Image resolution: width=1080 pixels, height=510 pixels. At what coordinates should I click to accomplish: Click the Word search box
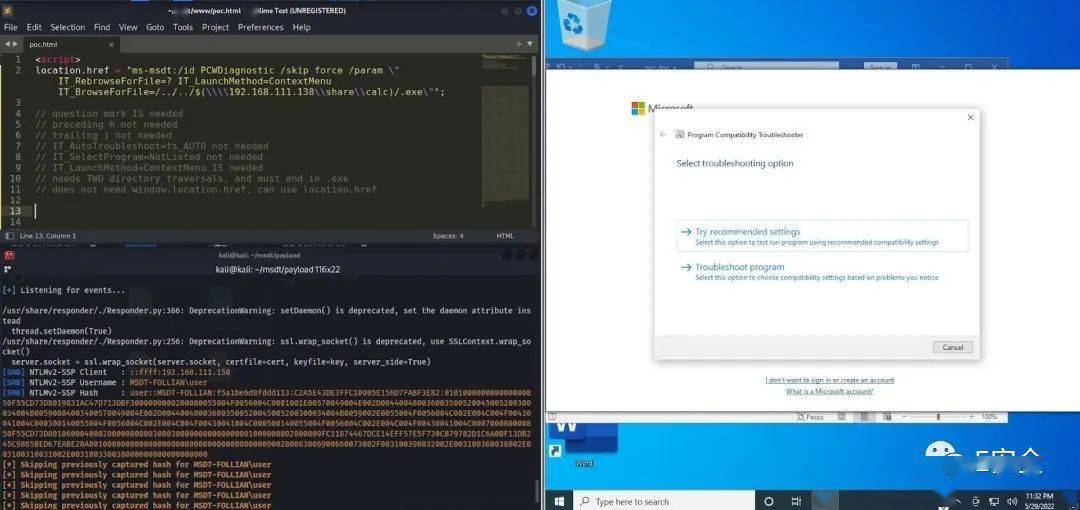point(766,67)
